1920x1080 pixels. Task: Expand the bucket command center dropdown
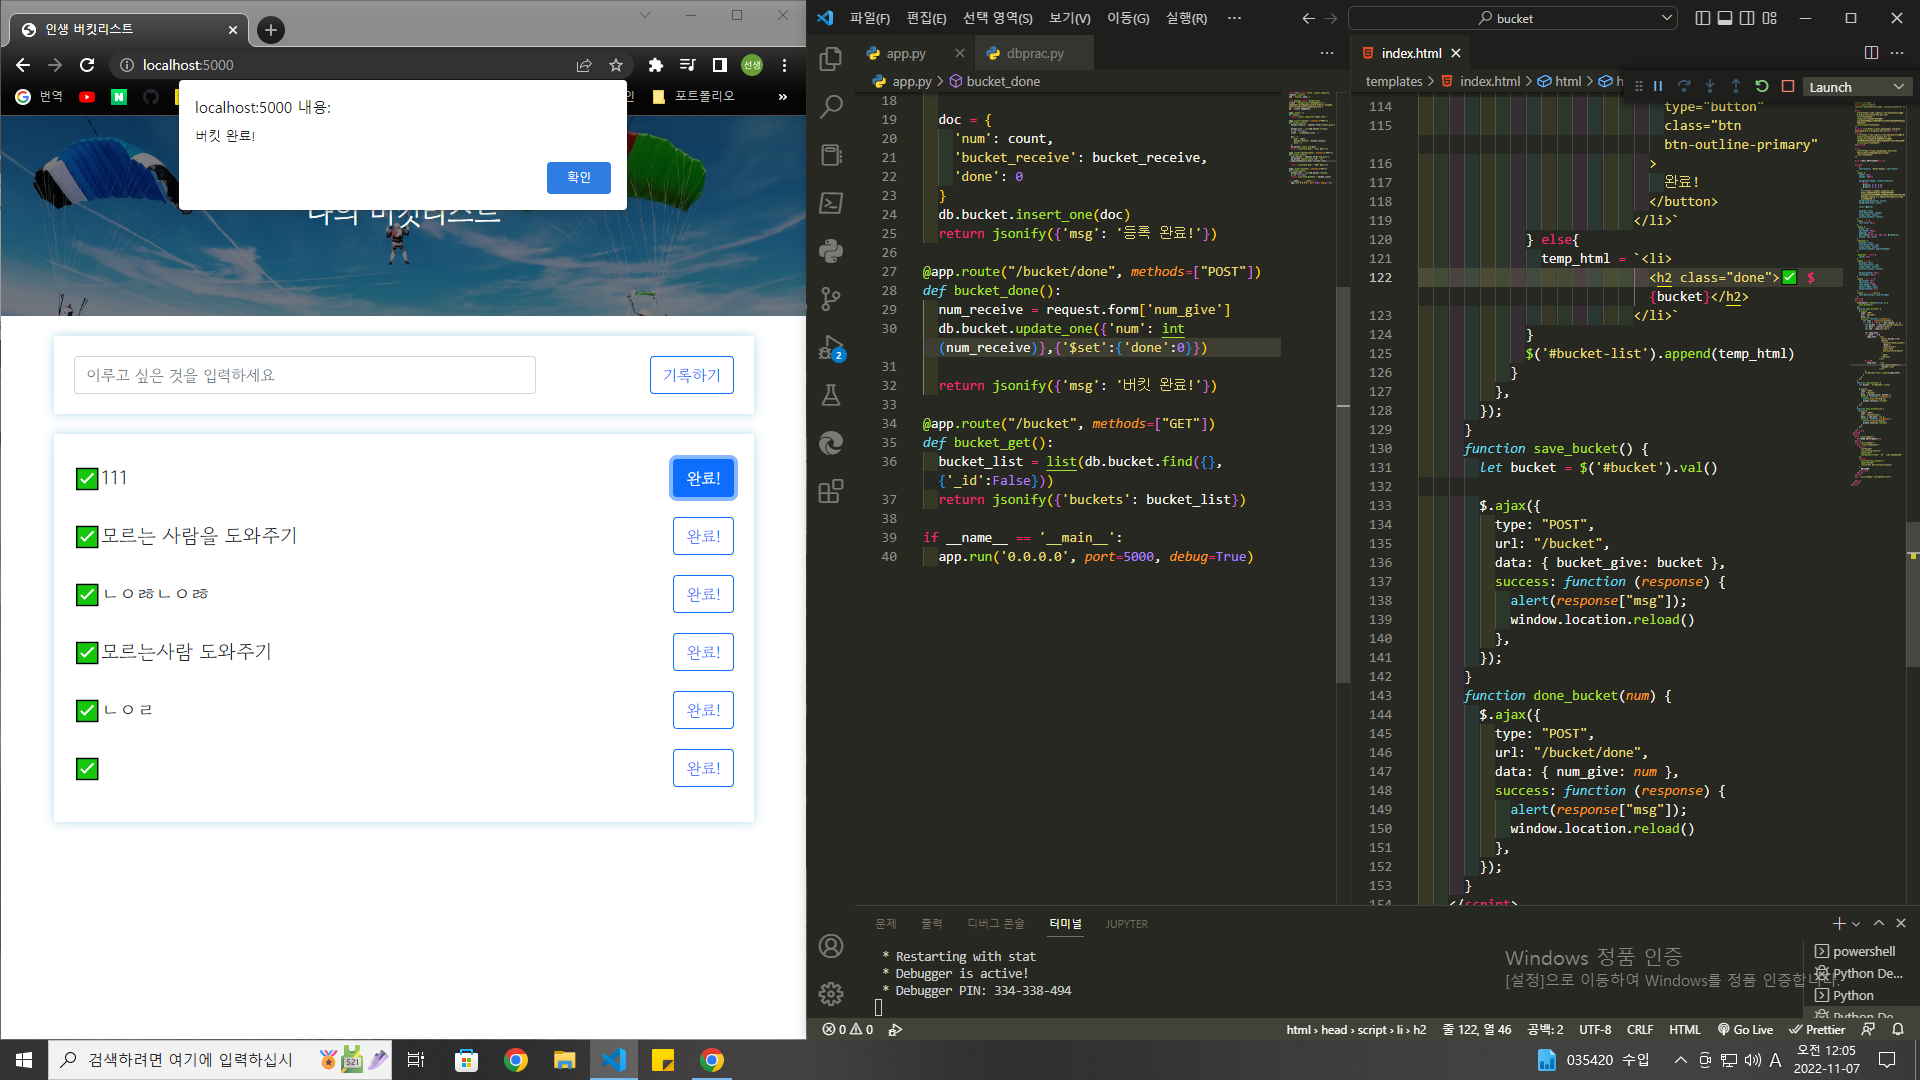click(1666, 18)
